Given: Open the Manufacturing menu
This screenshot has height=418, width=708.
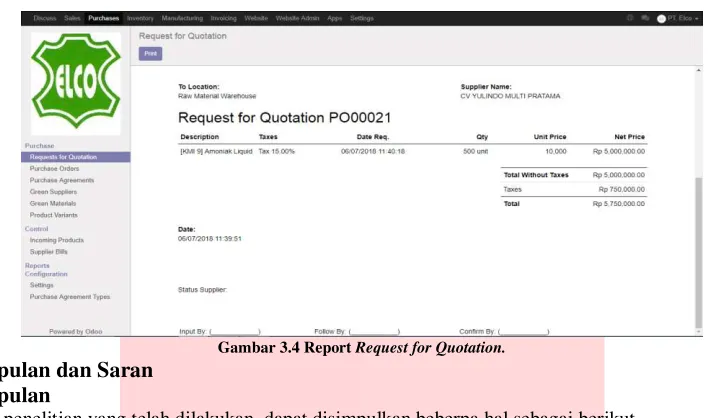Looking at the screenshot, I should tap(182, 19).
